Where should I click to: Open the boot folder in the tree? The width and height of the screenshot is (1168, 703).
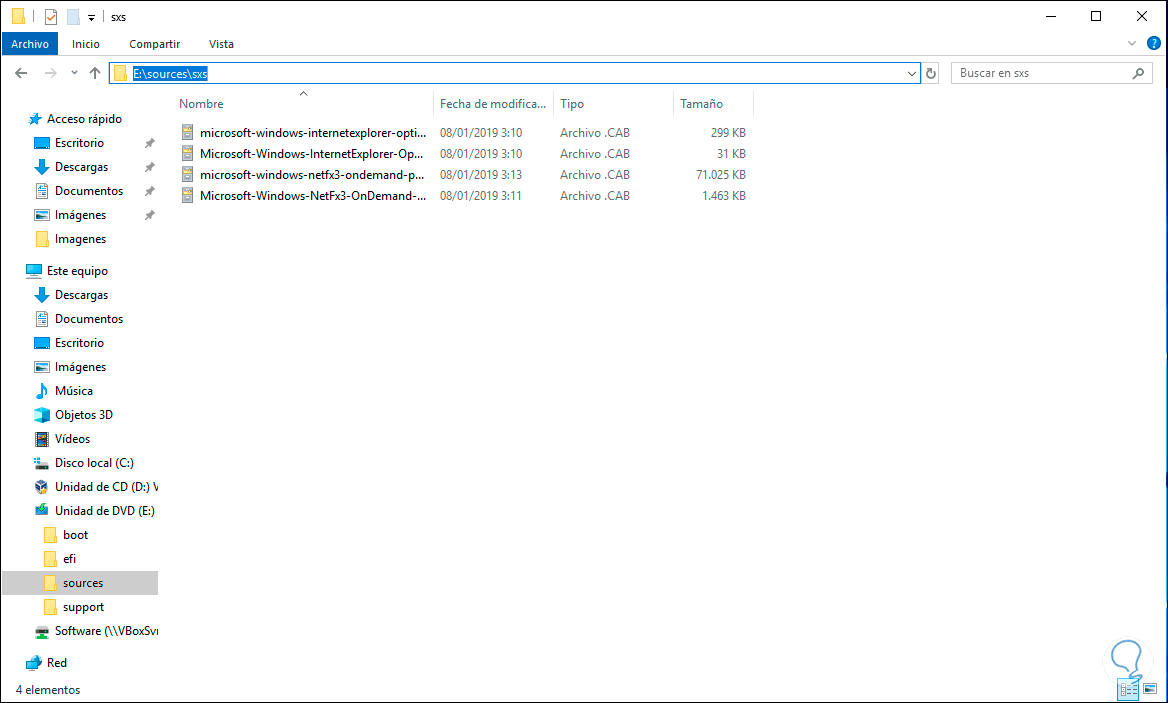(75, 535)
